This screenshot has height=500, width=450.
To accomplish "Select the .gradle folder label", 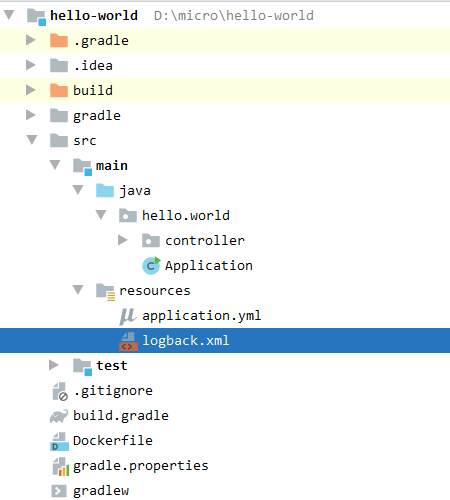I will point(101,41).
